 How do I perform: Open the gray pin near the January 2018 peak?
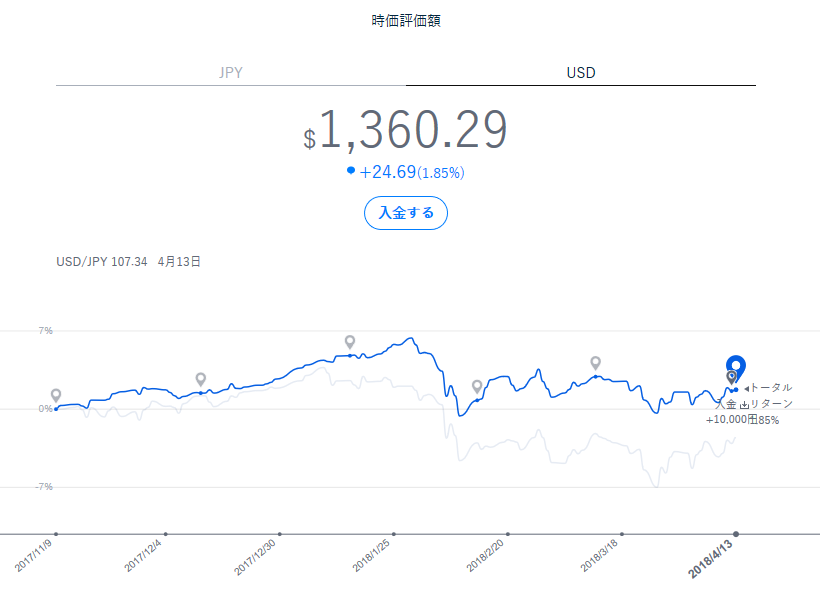coord(350,342)
